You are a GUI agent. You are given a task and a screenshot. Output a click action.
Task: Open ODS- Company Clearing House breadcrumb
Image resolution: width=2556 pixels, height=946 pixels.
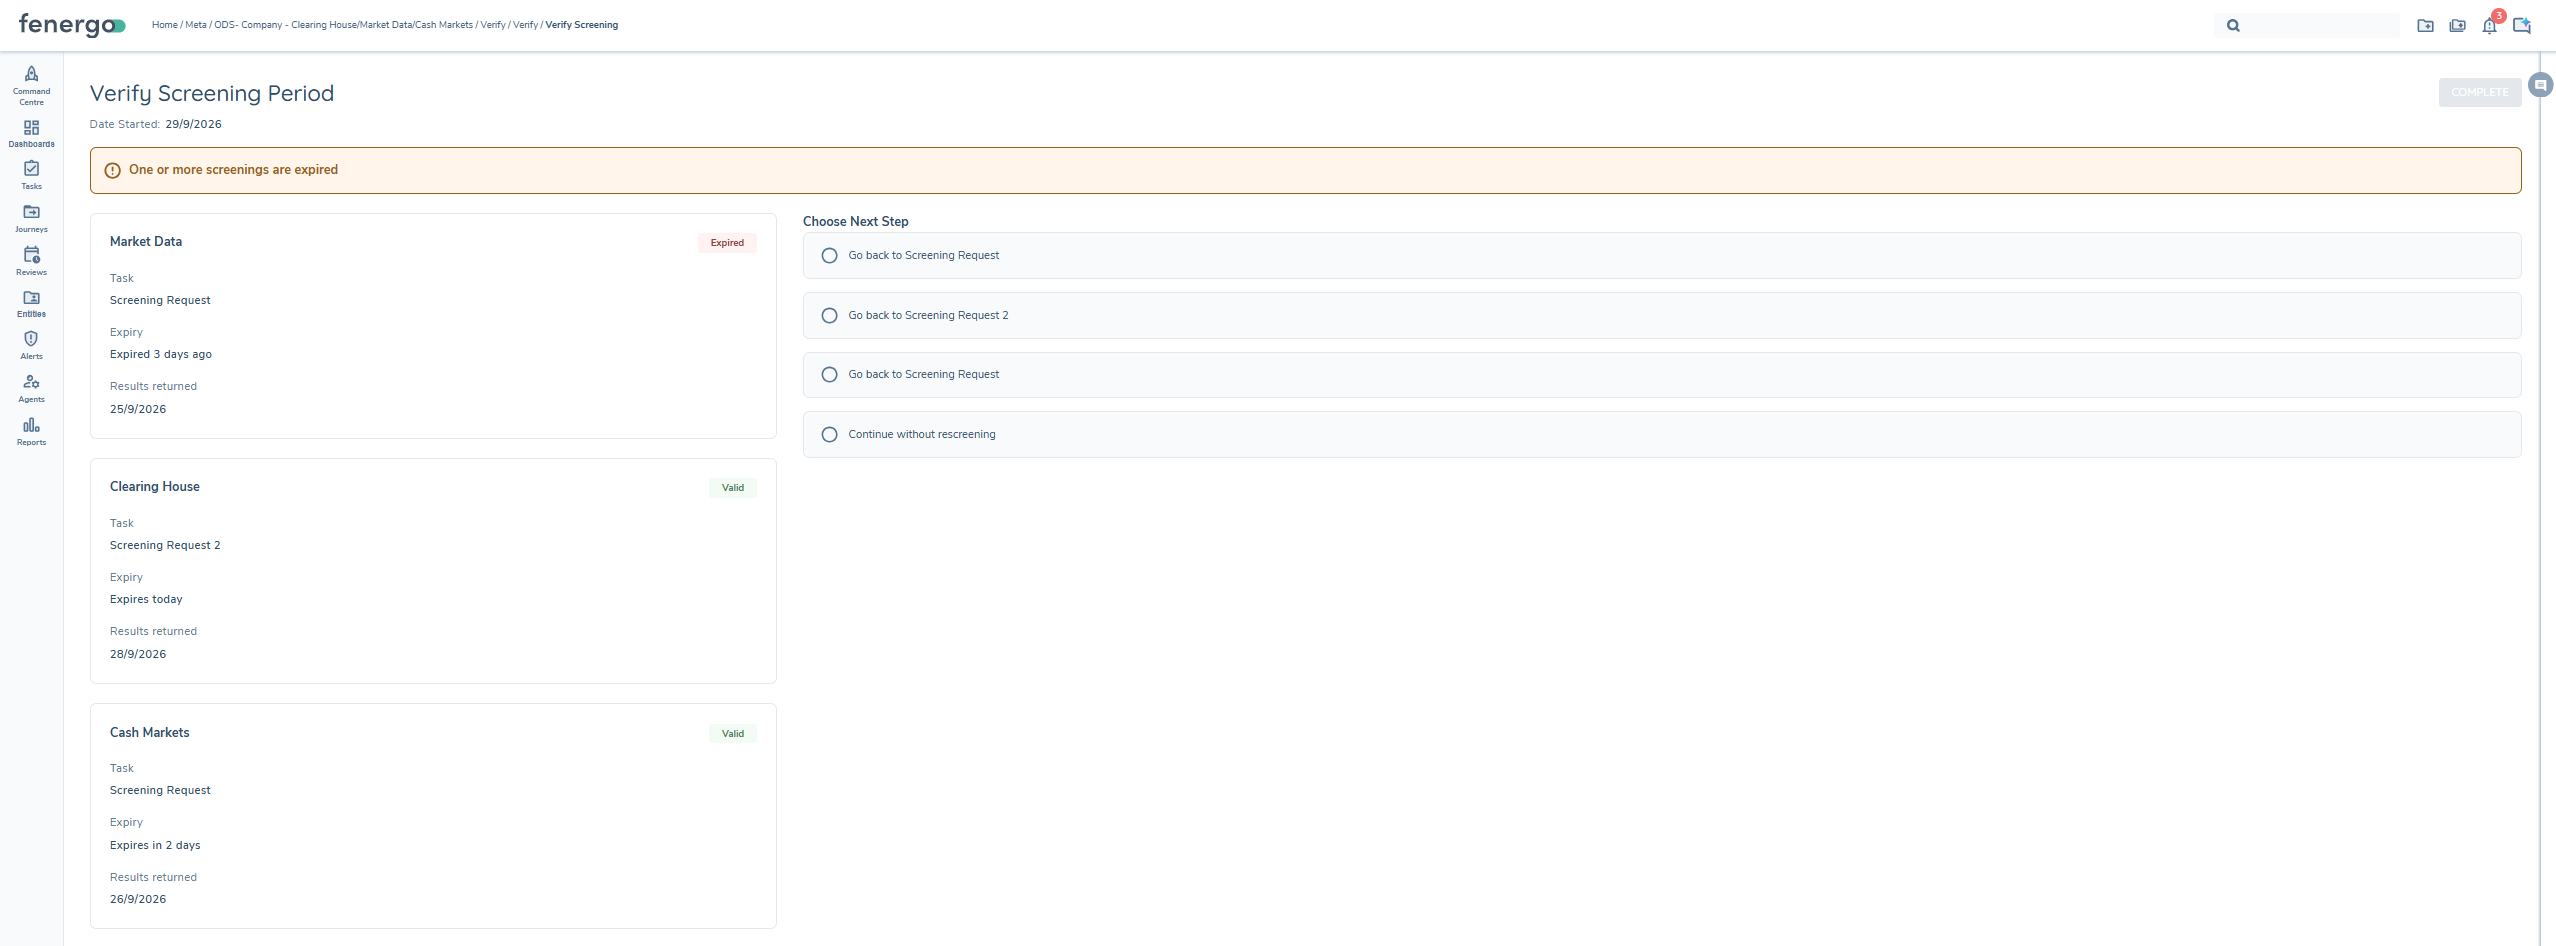click(343, 25)
